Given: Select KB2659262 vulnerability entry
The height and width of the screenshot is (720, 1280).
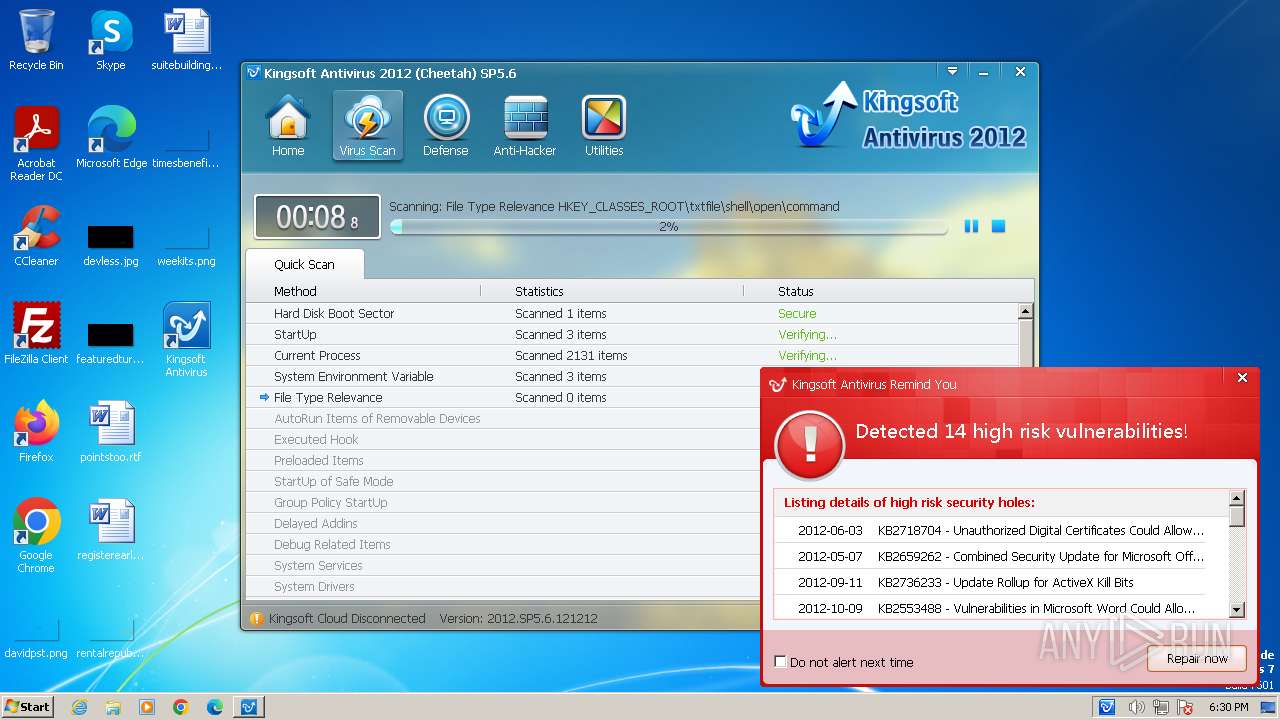Looking at the screenshot, I should tap(1001, 556).
